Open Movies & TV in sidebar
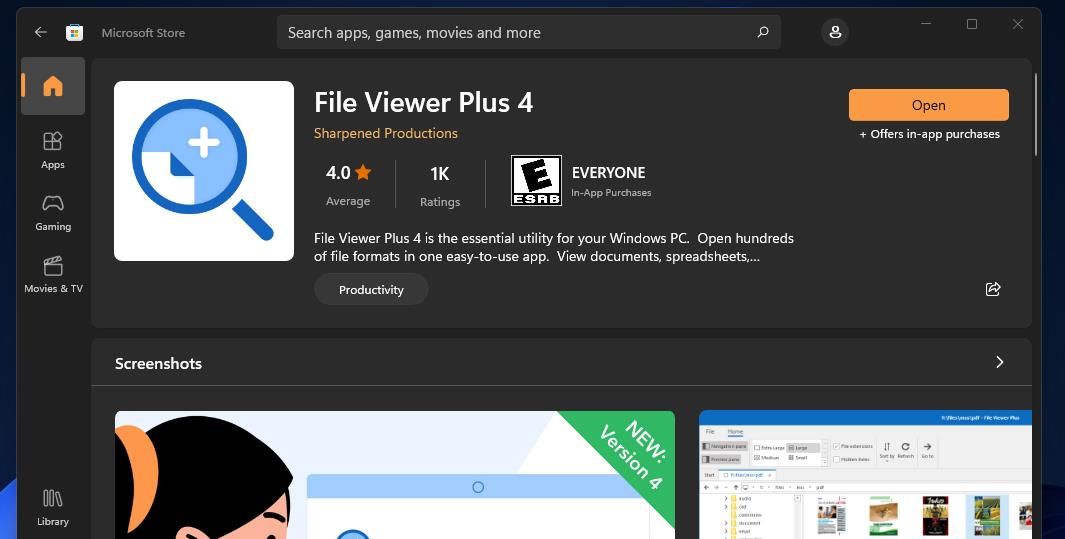The image size is (1065, 539). [x=53, y=274]
